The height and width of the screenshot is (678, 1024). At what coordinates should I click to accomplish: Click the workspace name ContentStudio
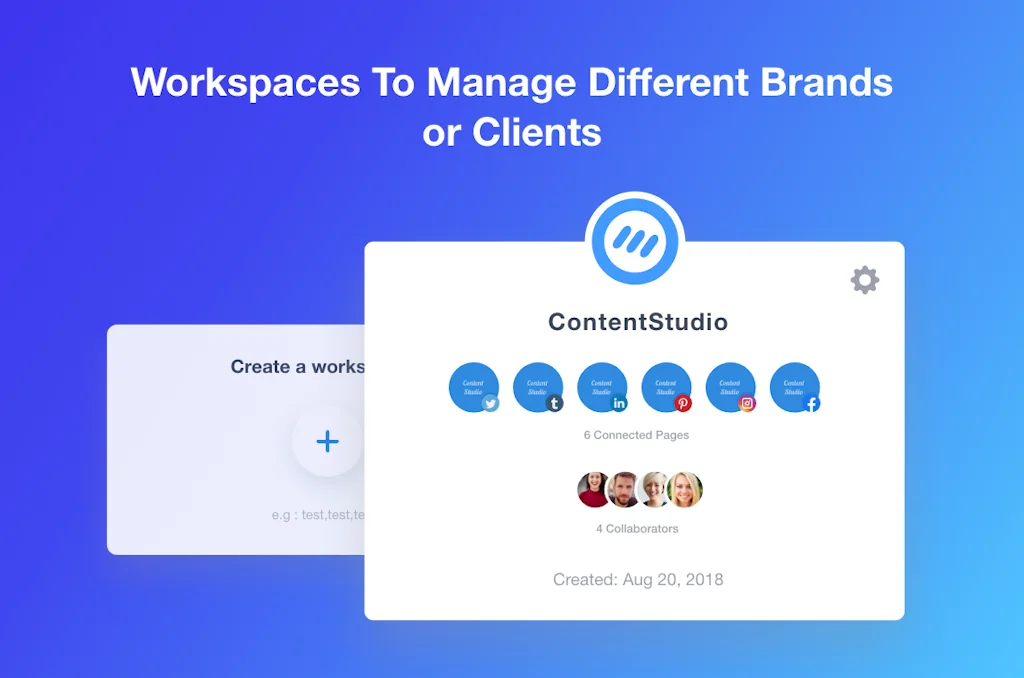click(636, 323)
